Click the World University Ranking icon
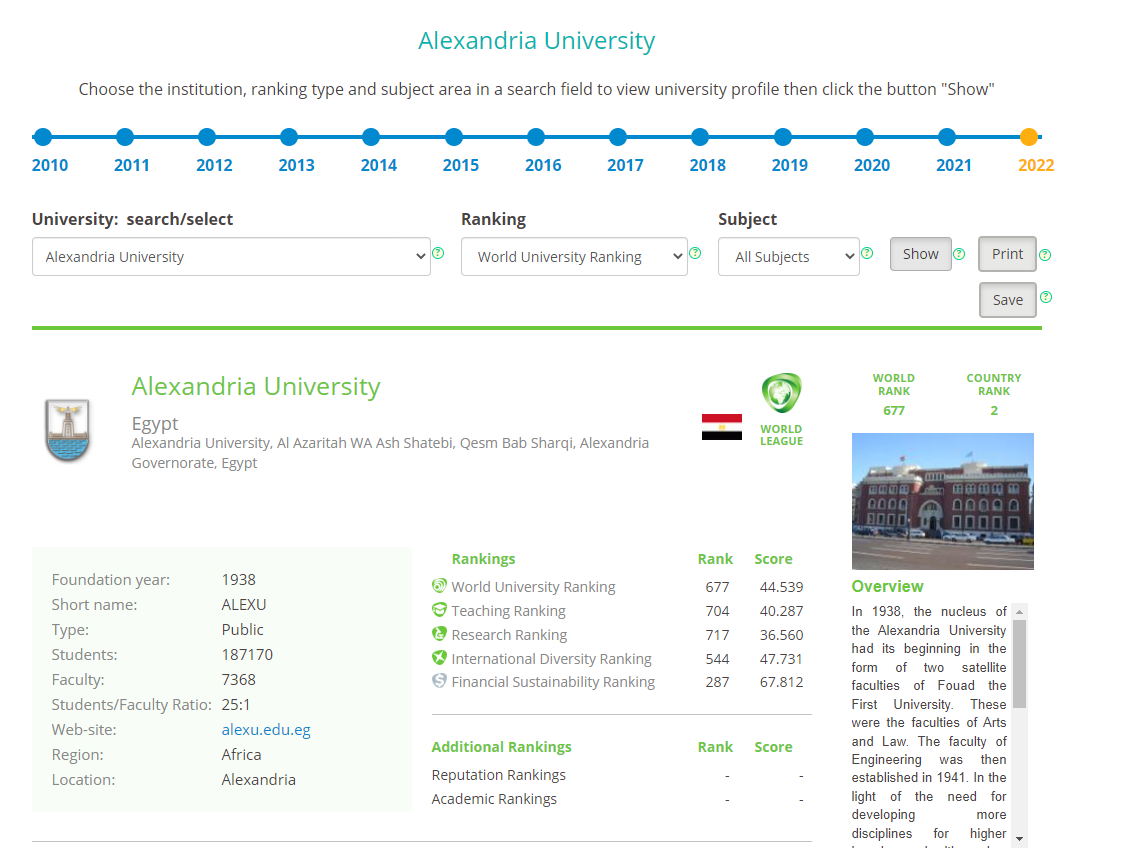This screenshot has width=1133, height=849. [439, 586]
